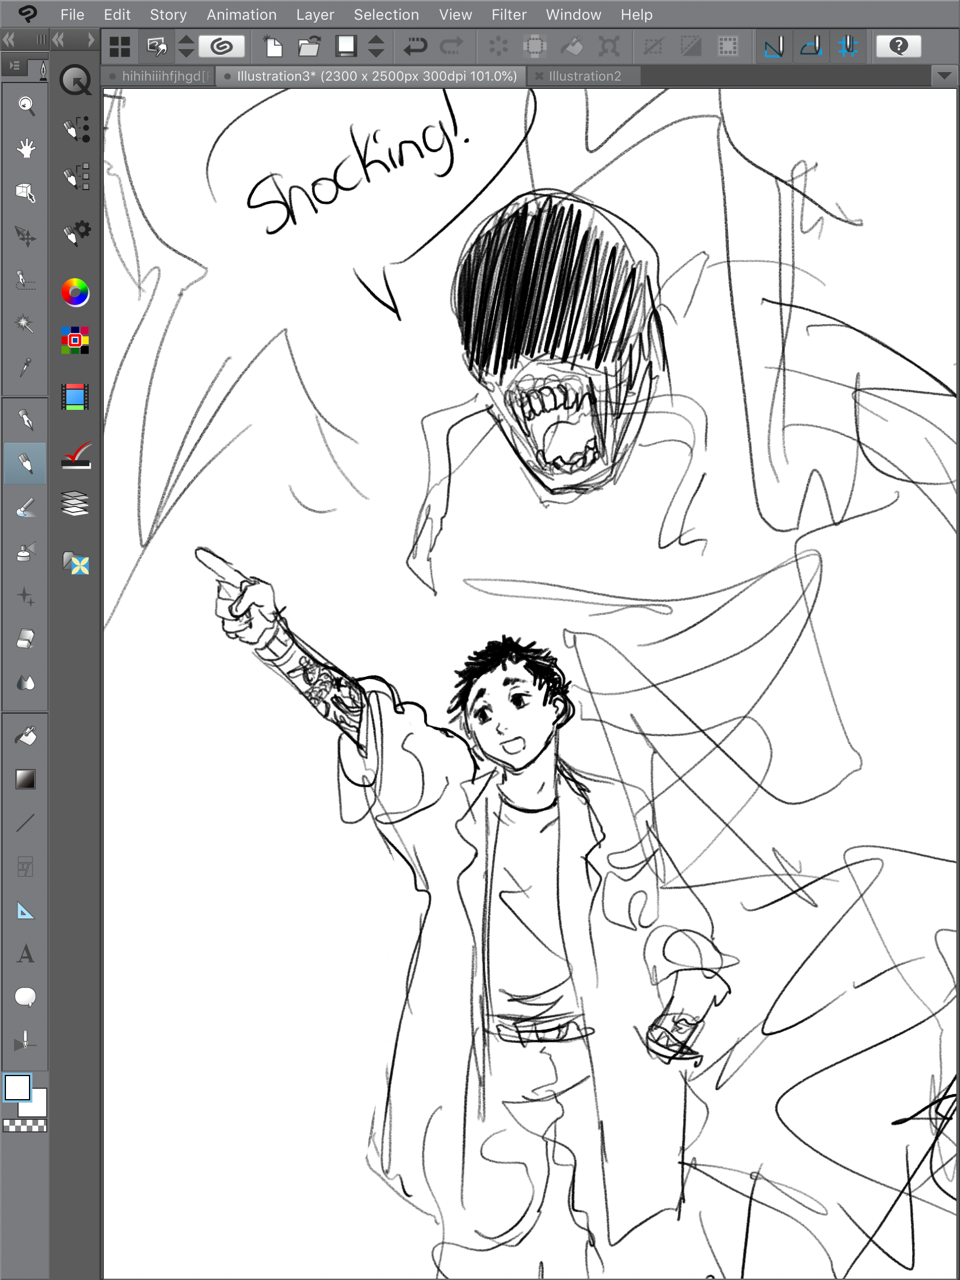Open the Help question mark button
This screenshot has width=960, height=1280.
pos(898,46)
